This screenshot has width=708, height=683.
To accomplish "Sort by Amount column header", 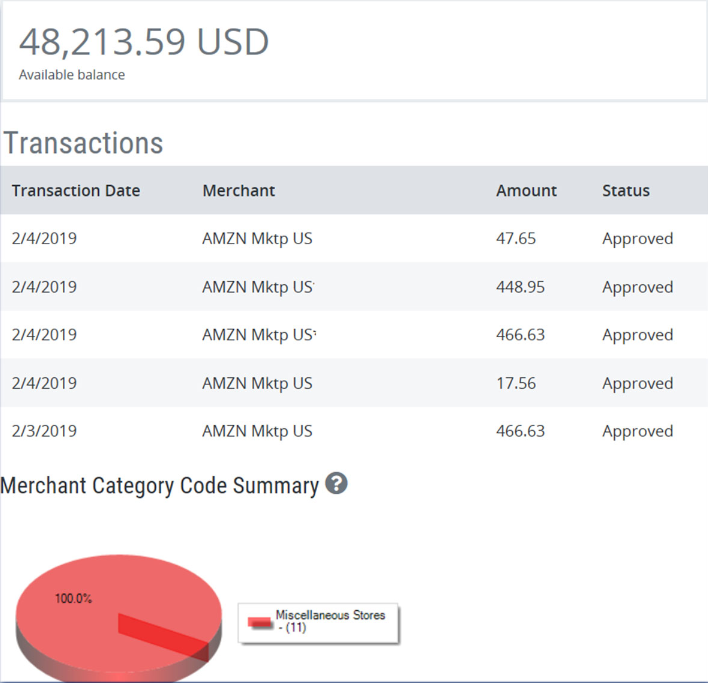I will (x=526, y=190).
